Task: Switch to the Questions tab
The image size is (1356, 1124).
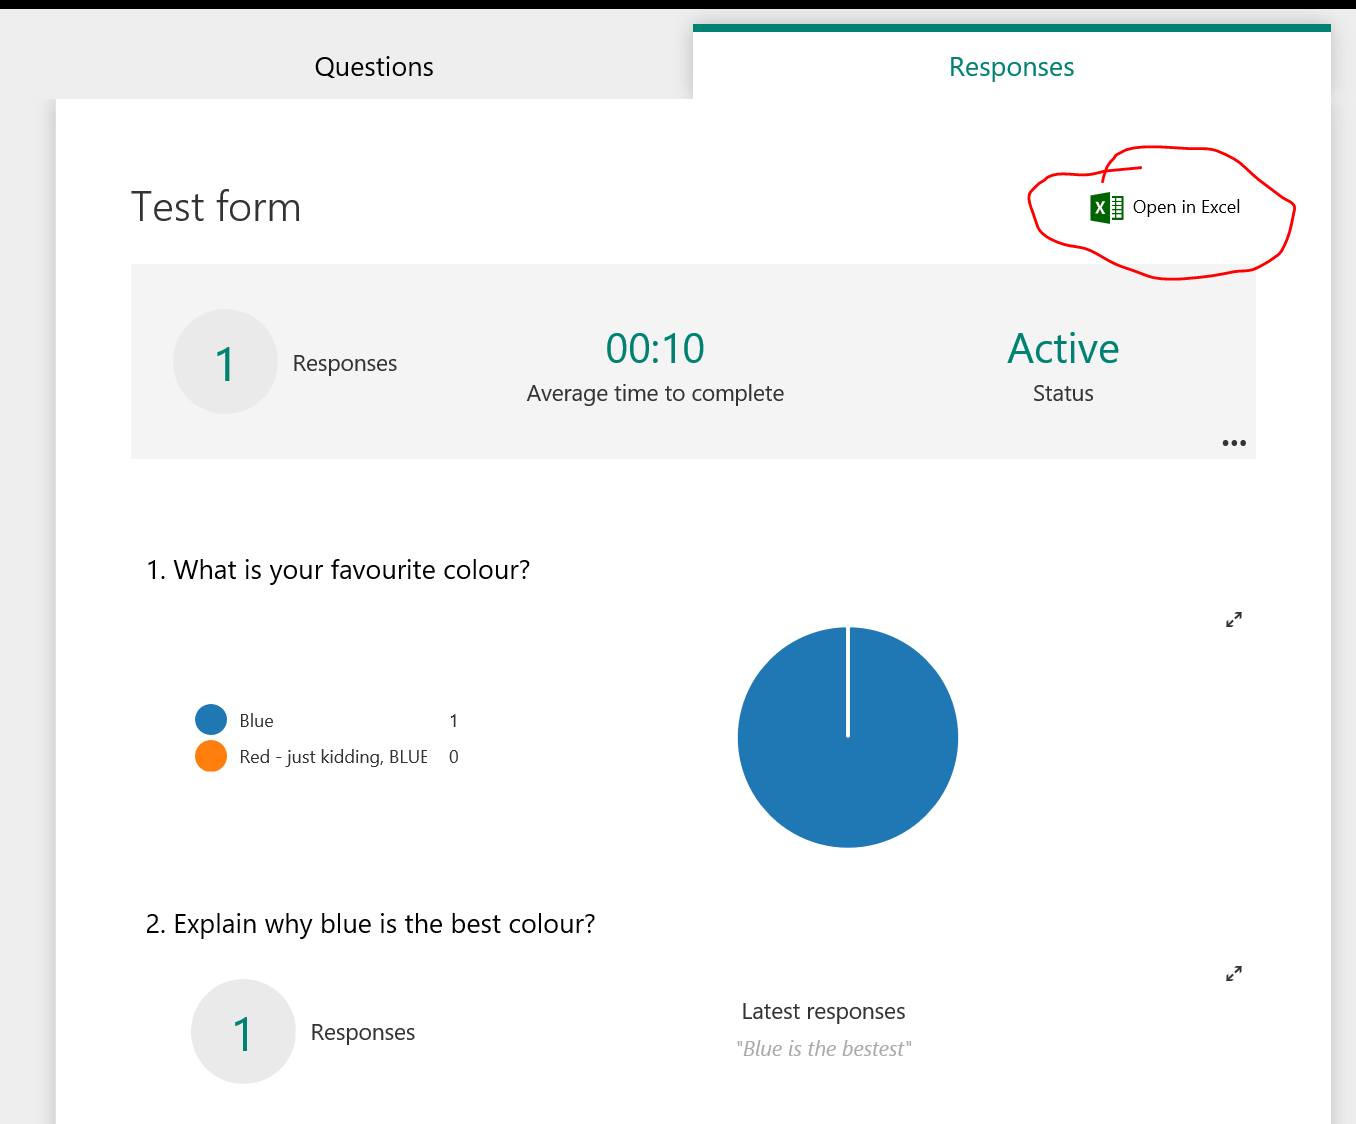Action: click(x=374, y=67)
